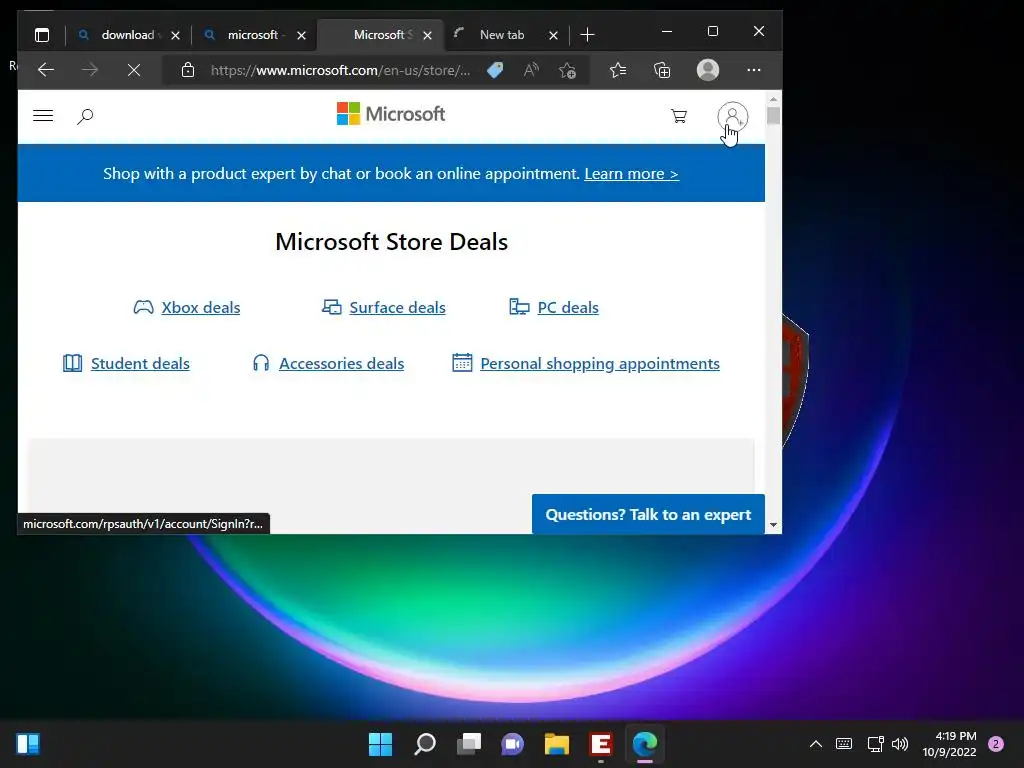View site info via the padlock icon
The image size is (1024, 768).
pyautogui.click(x=188, y=70)
